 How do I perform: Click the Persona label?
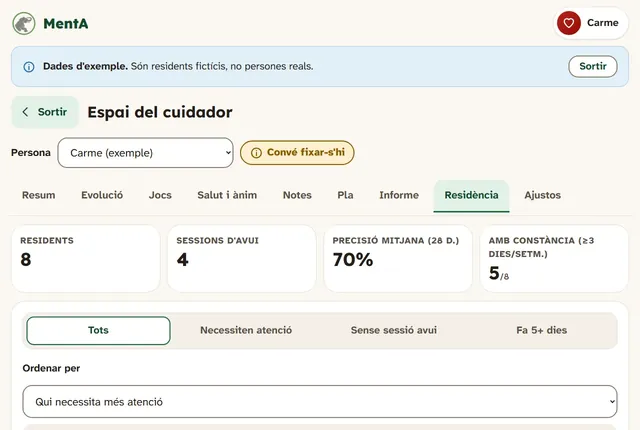31,153
